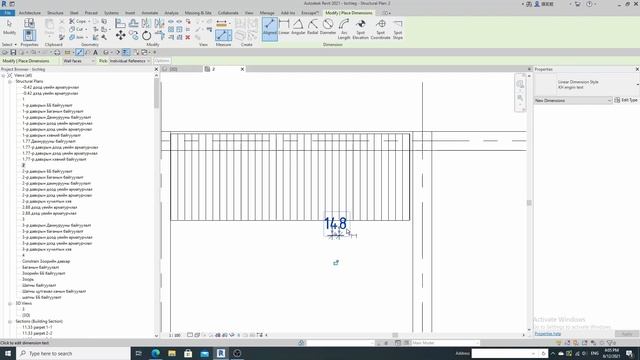Click the red Delete X icon
The width and height of the screenshot is (640, 360).
click(x=188, y=37)
